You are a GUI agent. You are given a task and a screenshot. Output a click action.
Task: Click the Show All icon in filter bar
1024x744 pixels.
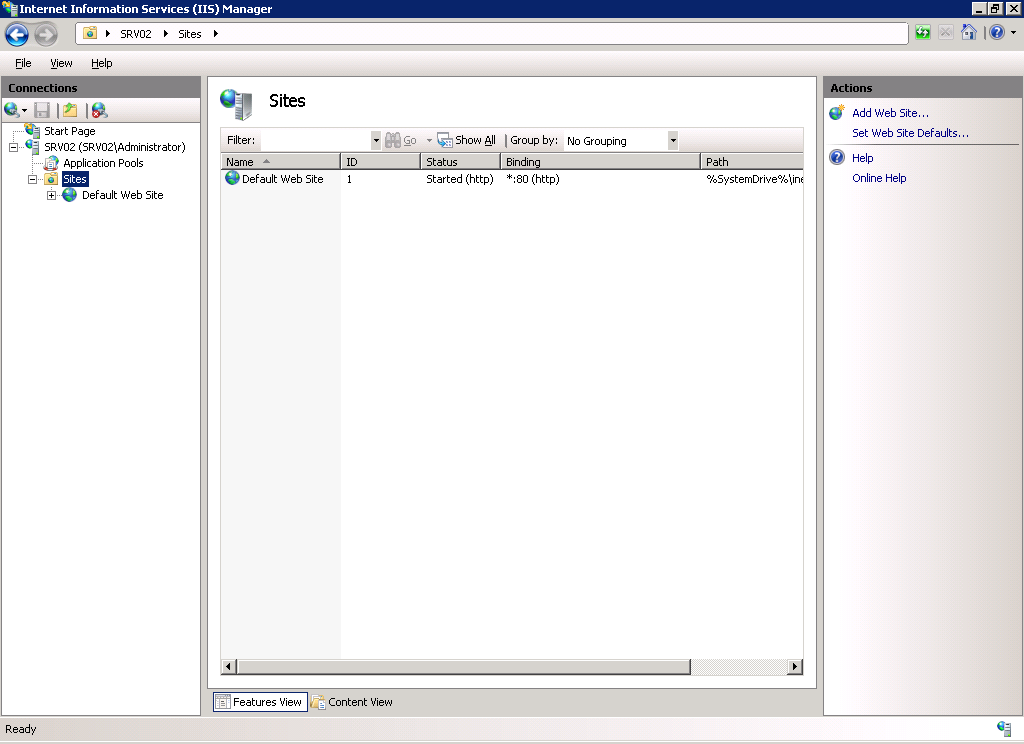[445, 140]
